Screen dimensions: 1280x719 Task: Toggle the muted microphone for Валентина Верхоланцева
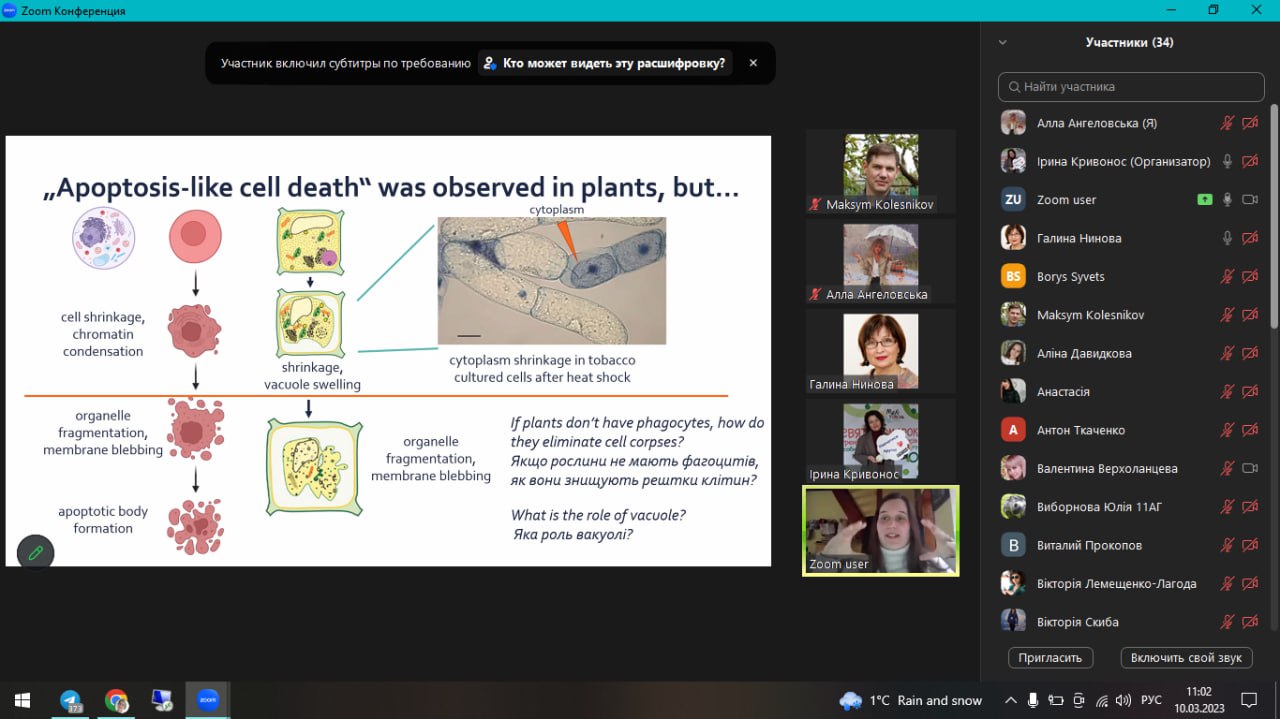pyautogui.click(x=1227, y=468)
